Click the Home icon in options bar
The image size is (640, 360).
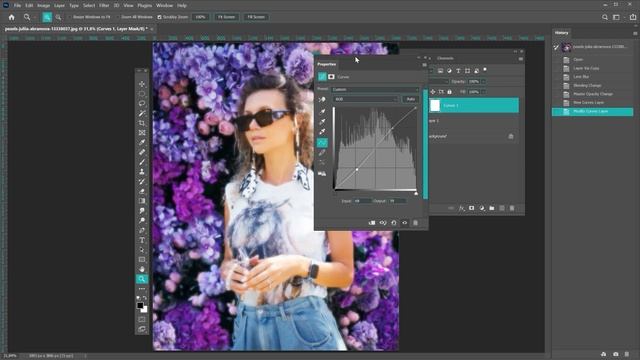pyautogui.click(x=11, y=17)
